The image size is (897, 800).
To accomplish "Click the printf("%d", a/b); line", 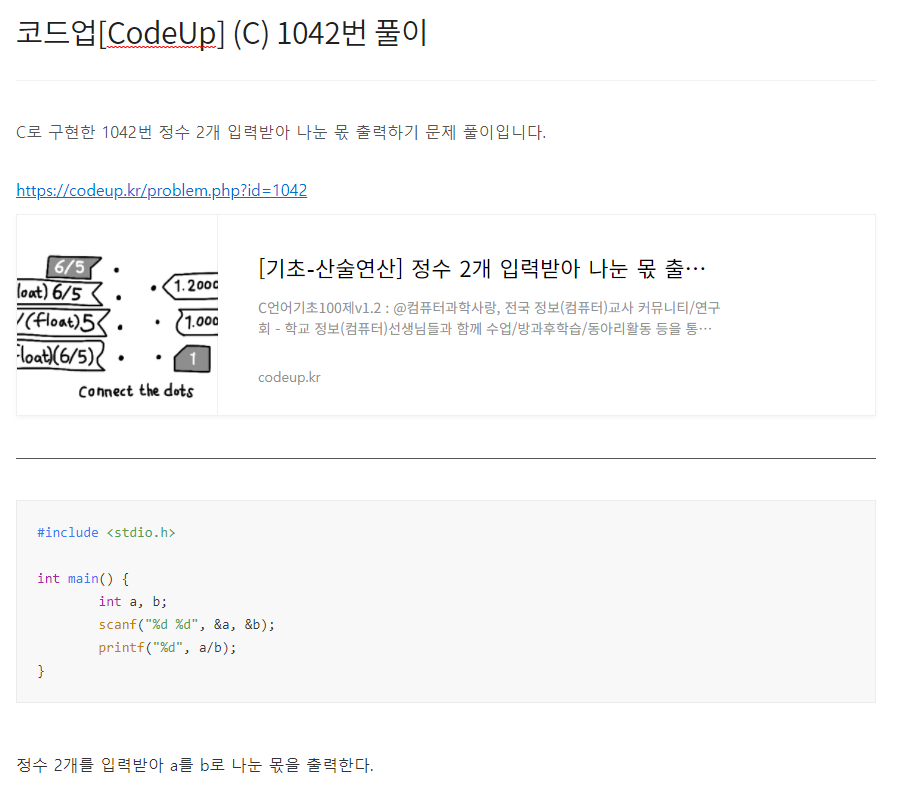I will pos(167,647).
